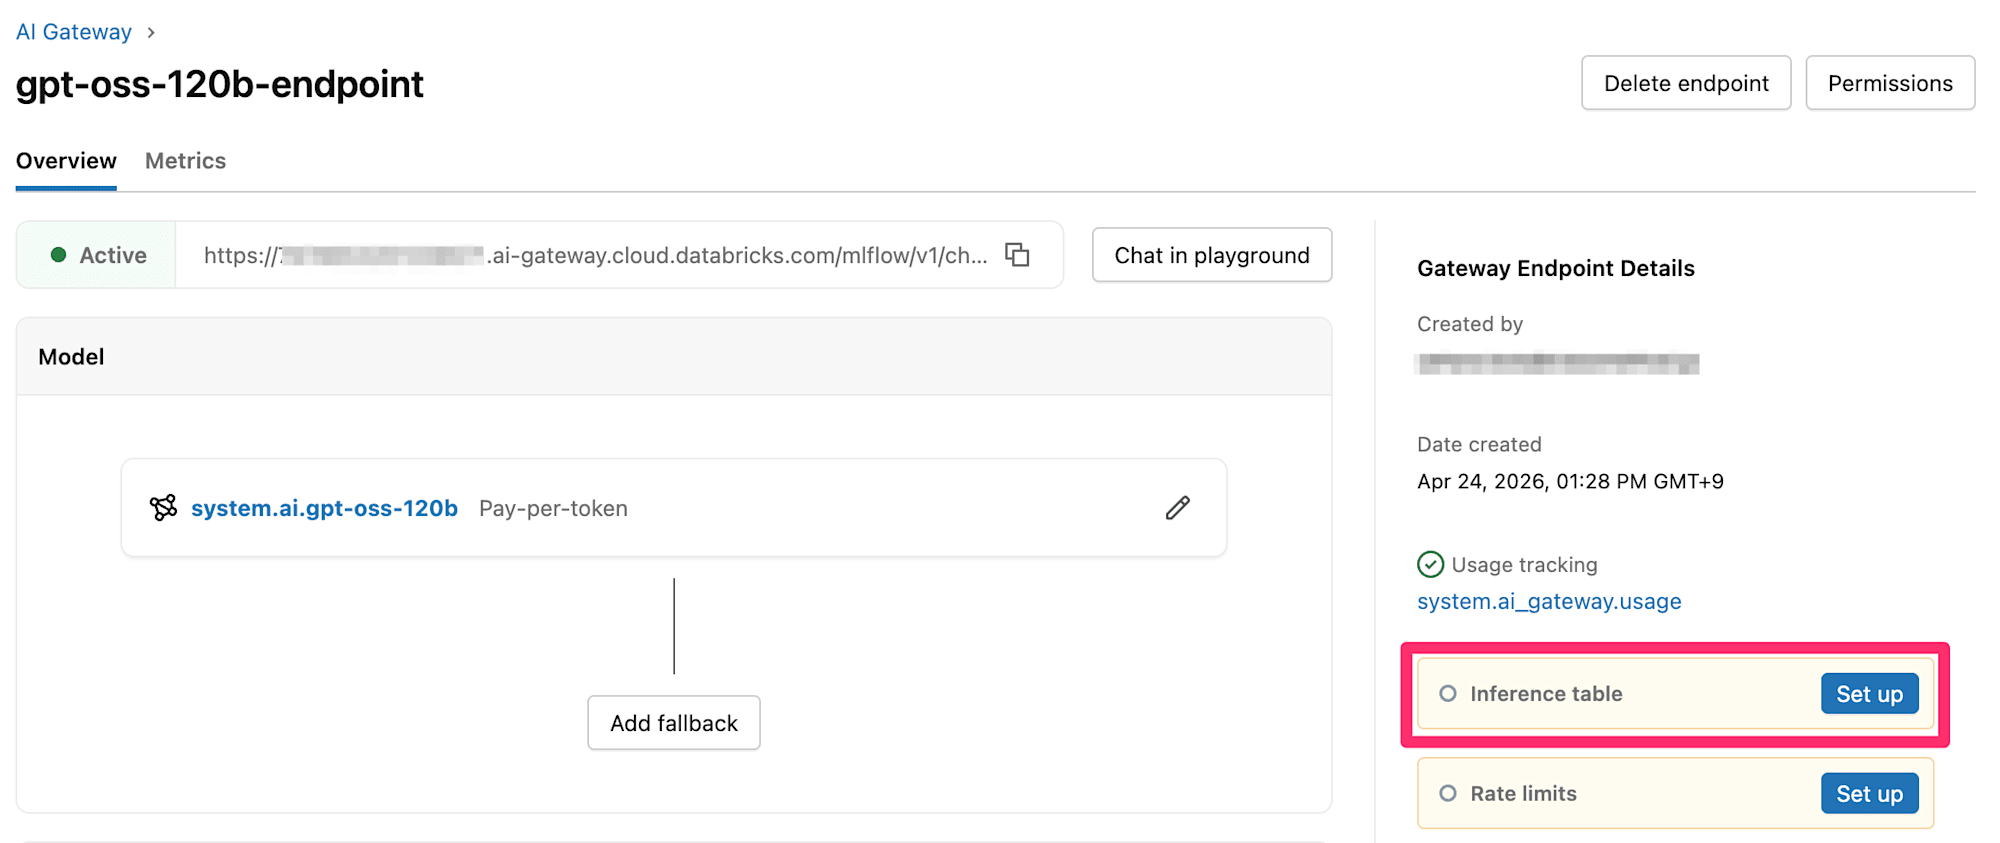
Task: Click the green Usage tracking check icon
Action: click(x=1430, y=565)
